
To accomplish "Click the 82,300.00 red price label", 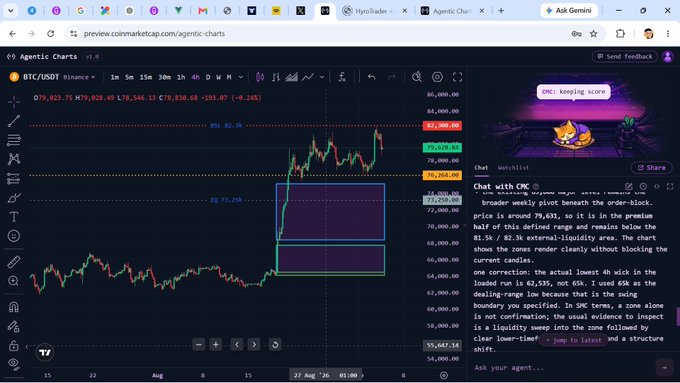I will coord(442,126).
